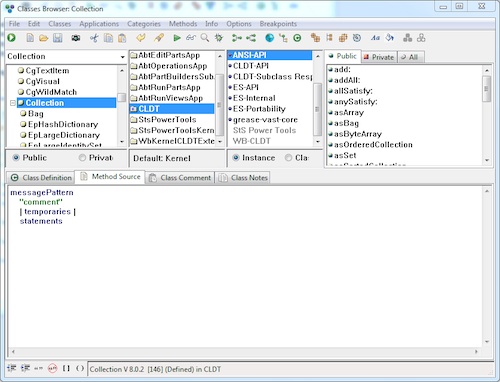Open the Collection combo box dropdown

pos(123,57)
